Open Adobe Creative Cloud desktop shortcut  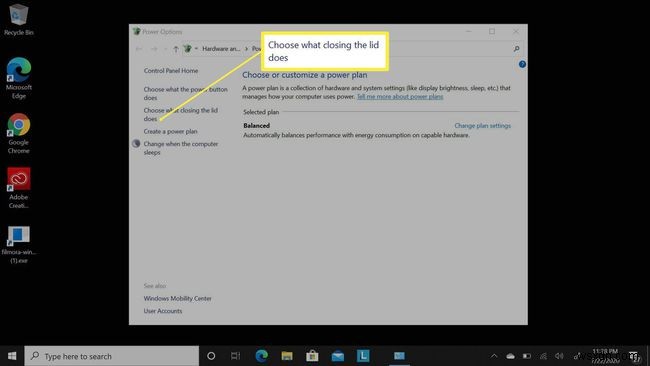point(19,188)
